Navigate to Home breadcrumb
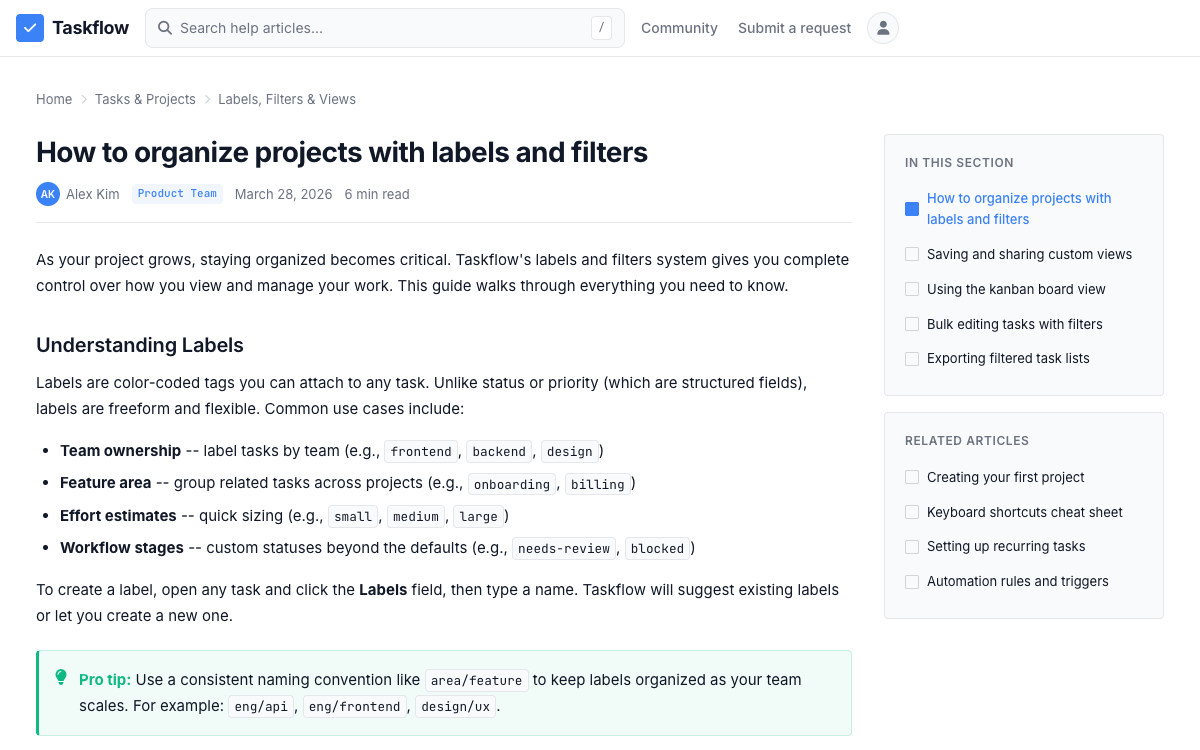 [x=54, y=99]
